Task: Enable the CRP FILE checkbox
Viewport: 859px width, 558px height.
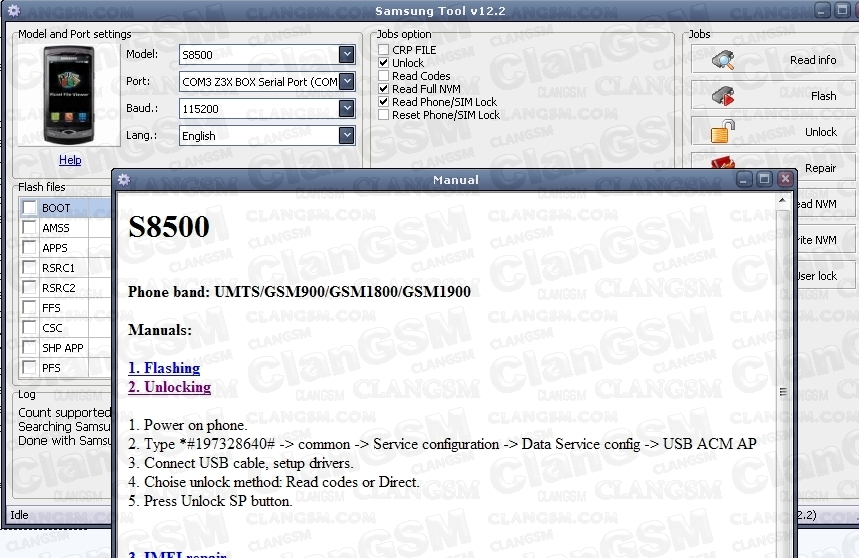Action: pos(383,50)
